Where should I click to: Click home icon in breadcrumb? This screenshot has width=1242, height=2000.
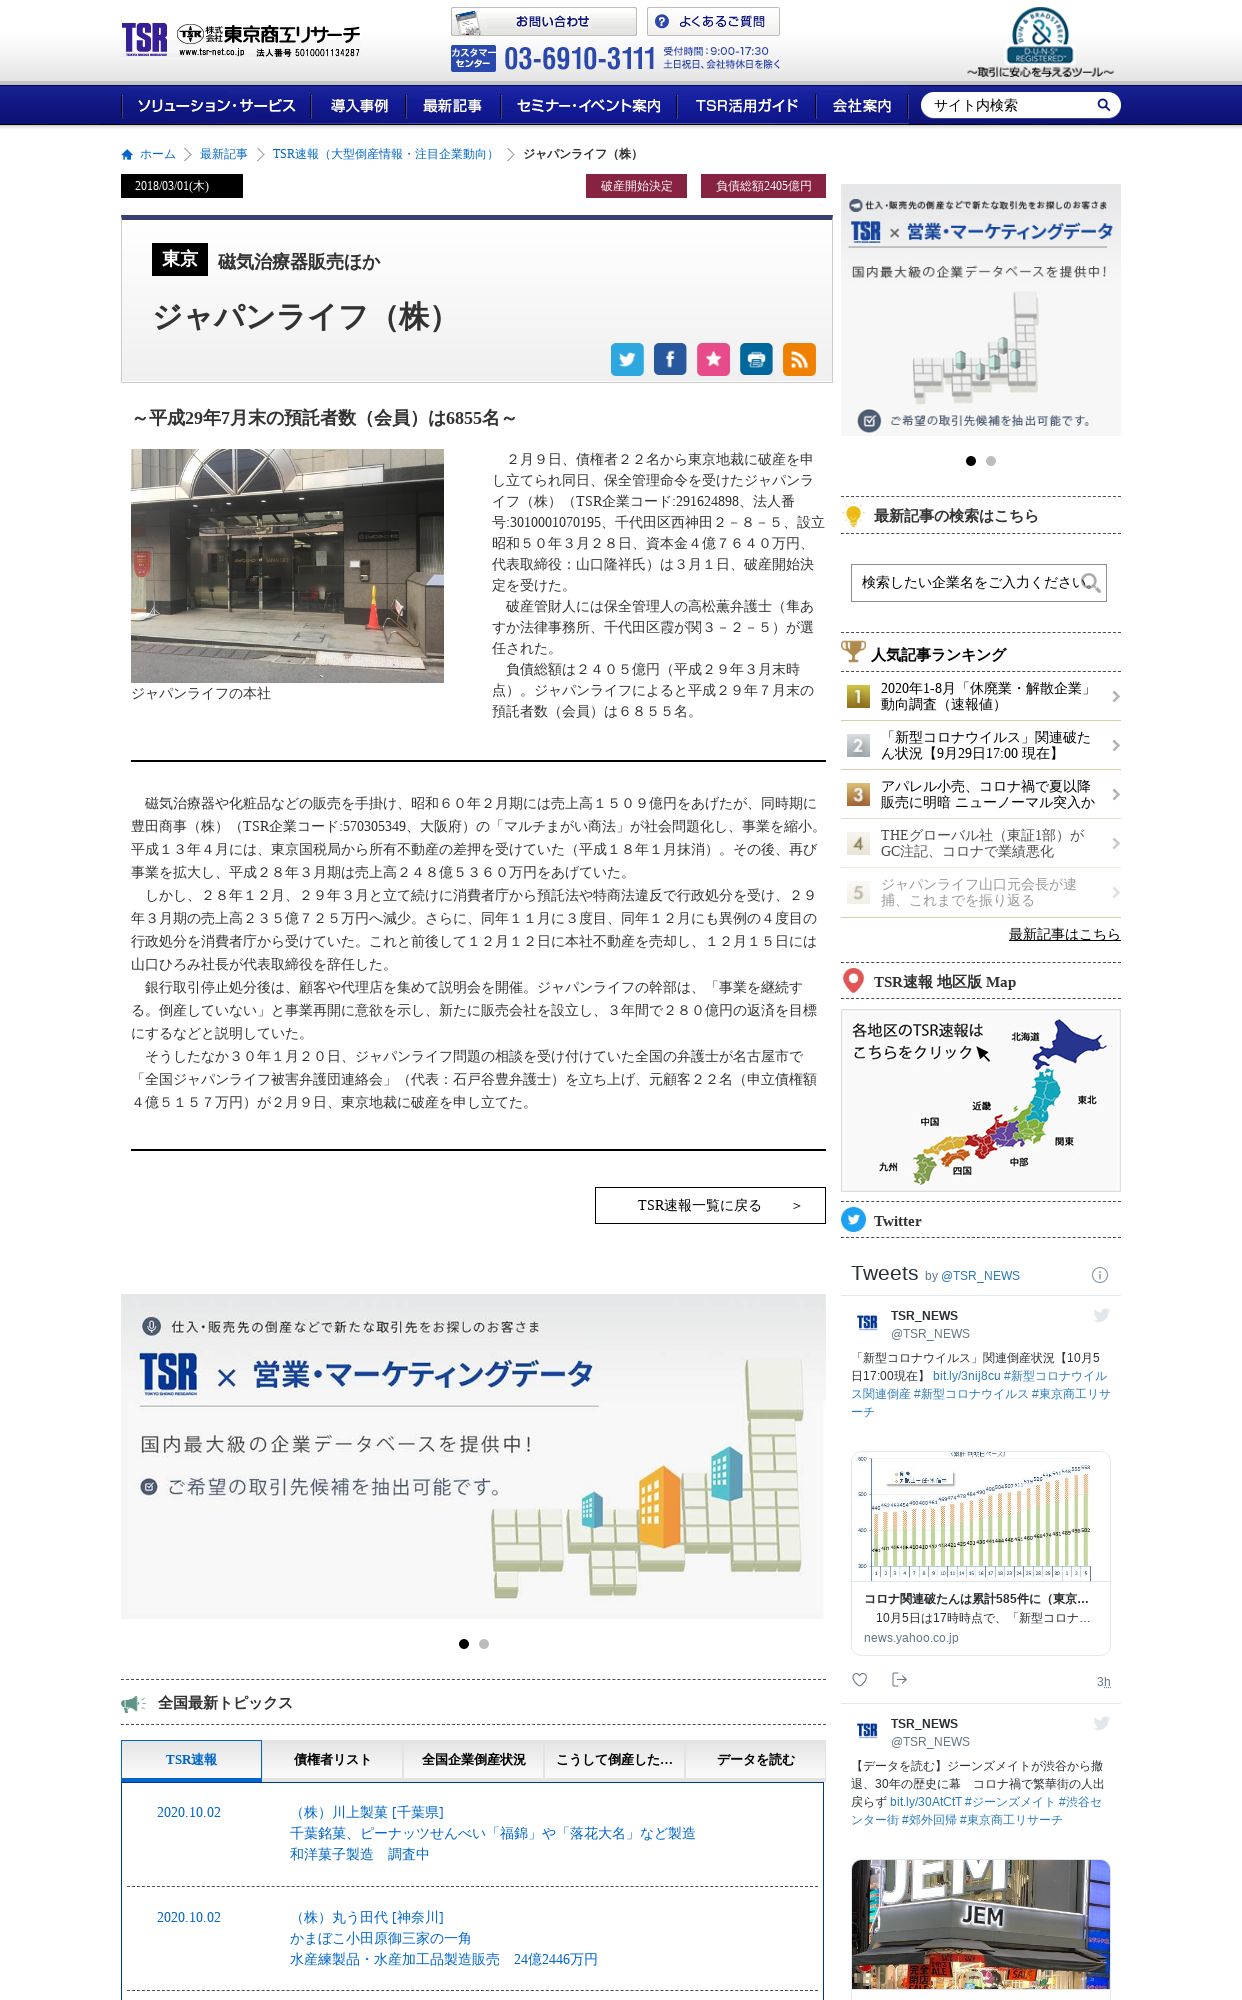coord(127,154)
